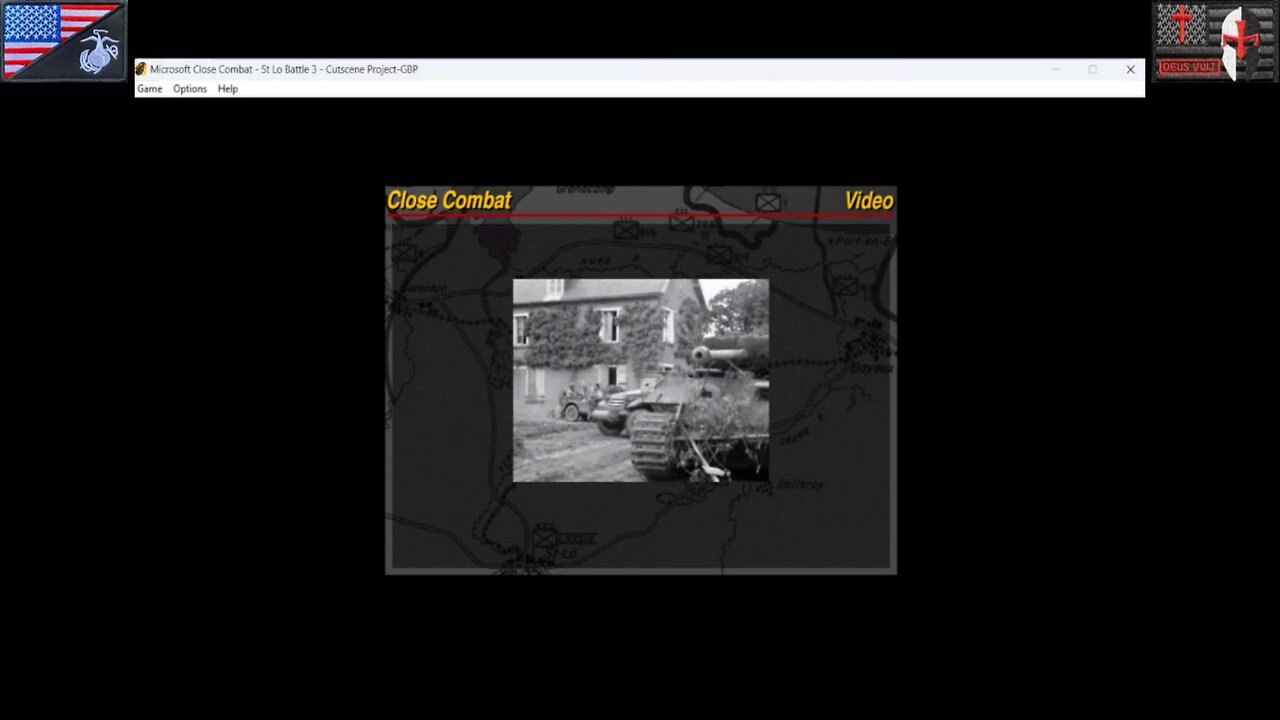Open the Help menu

click(228, 89)
